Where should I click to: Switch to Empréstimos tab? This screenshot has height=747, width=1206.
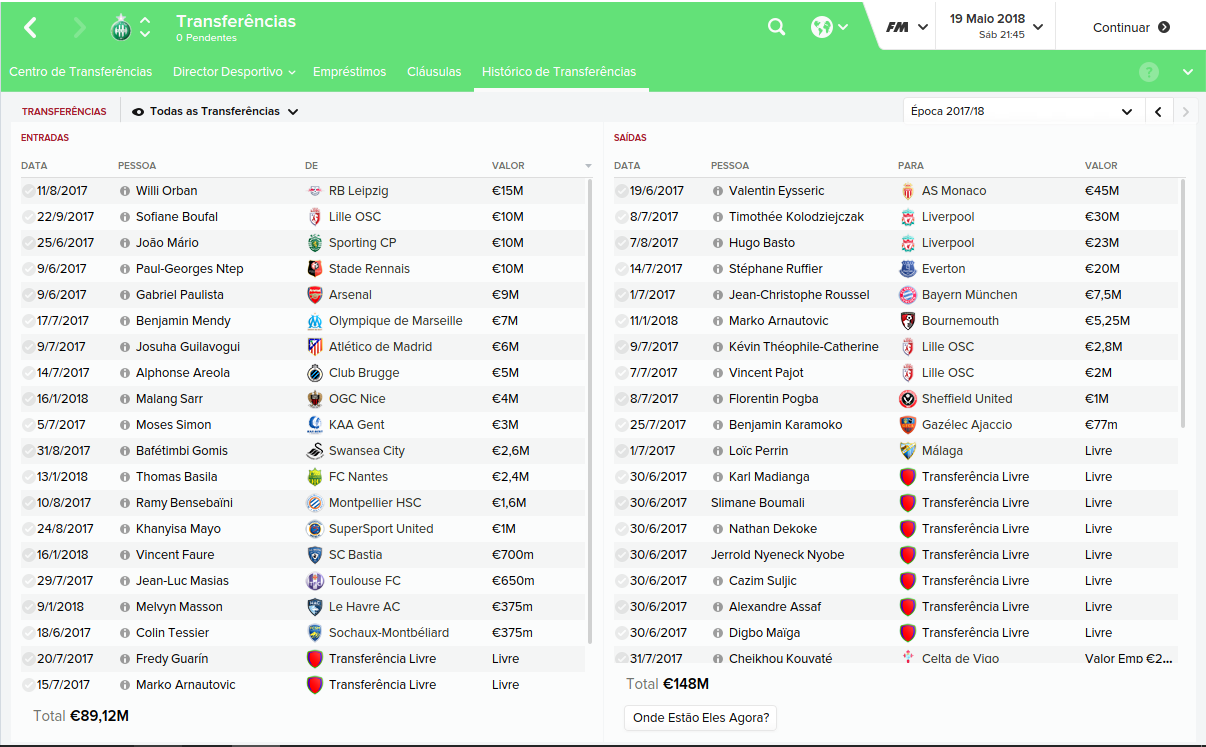(x=349, y=72)
